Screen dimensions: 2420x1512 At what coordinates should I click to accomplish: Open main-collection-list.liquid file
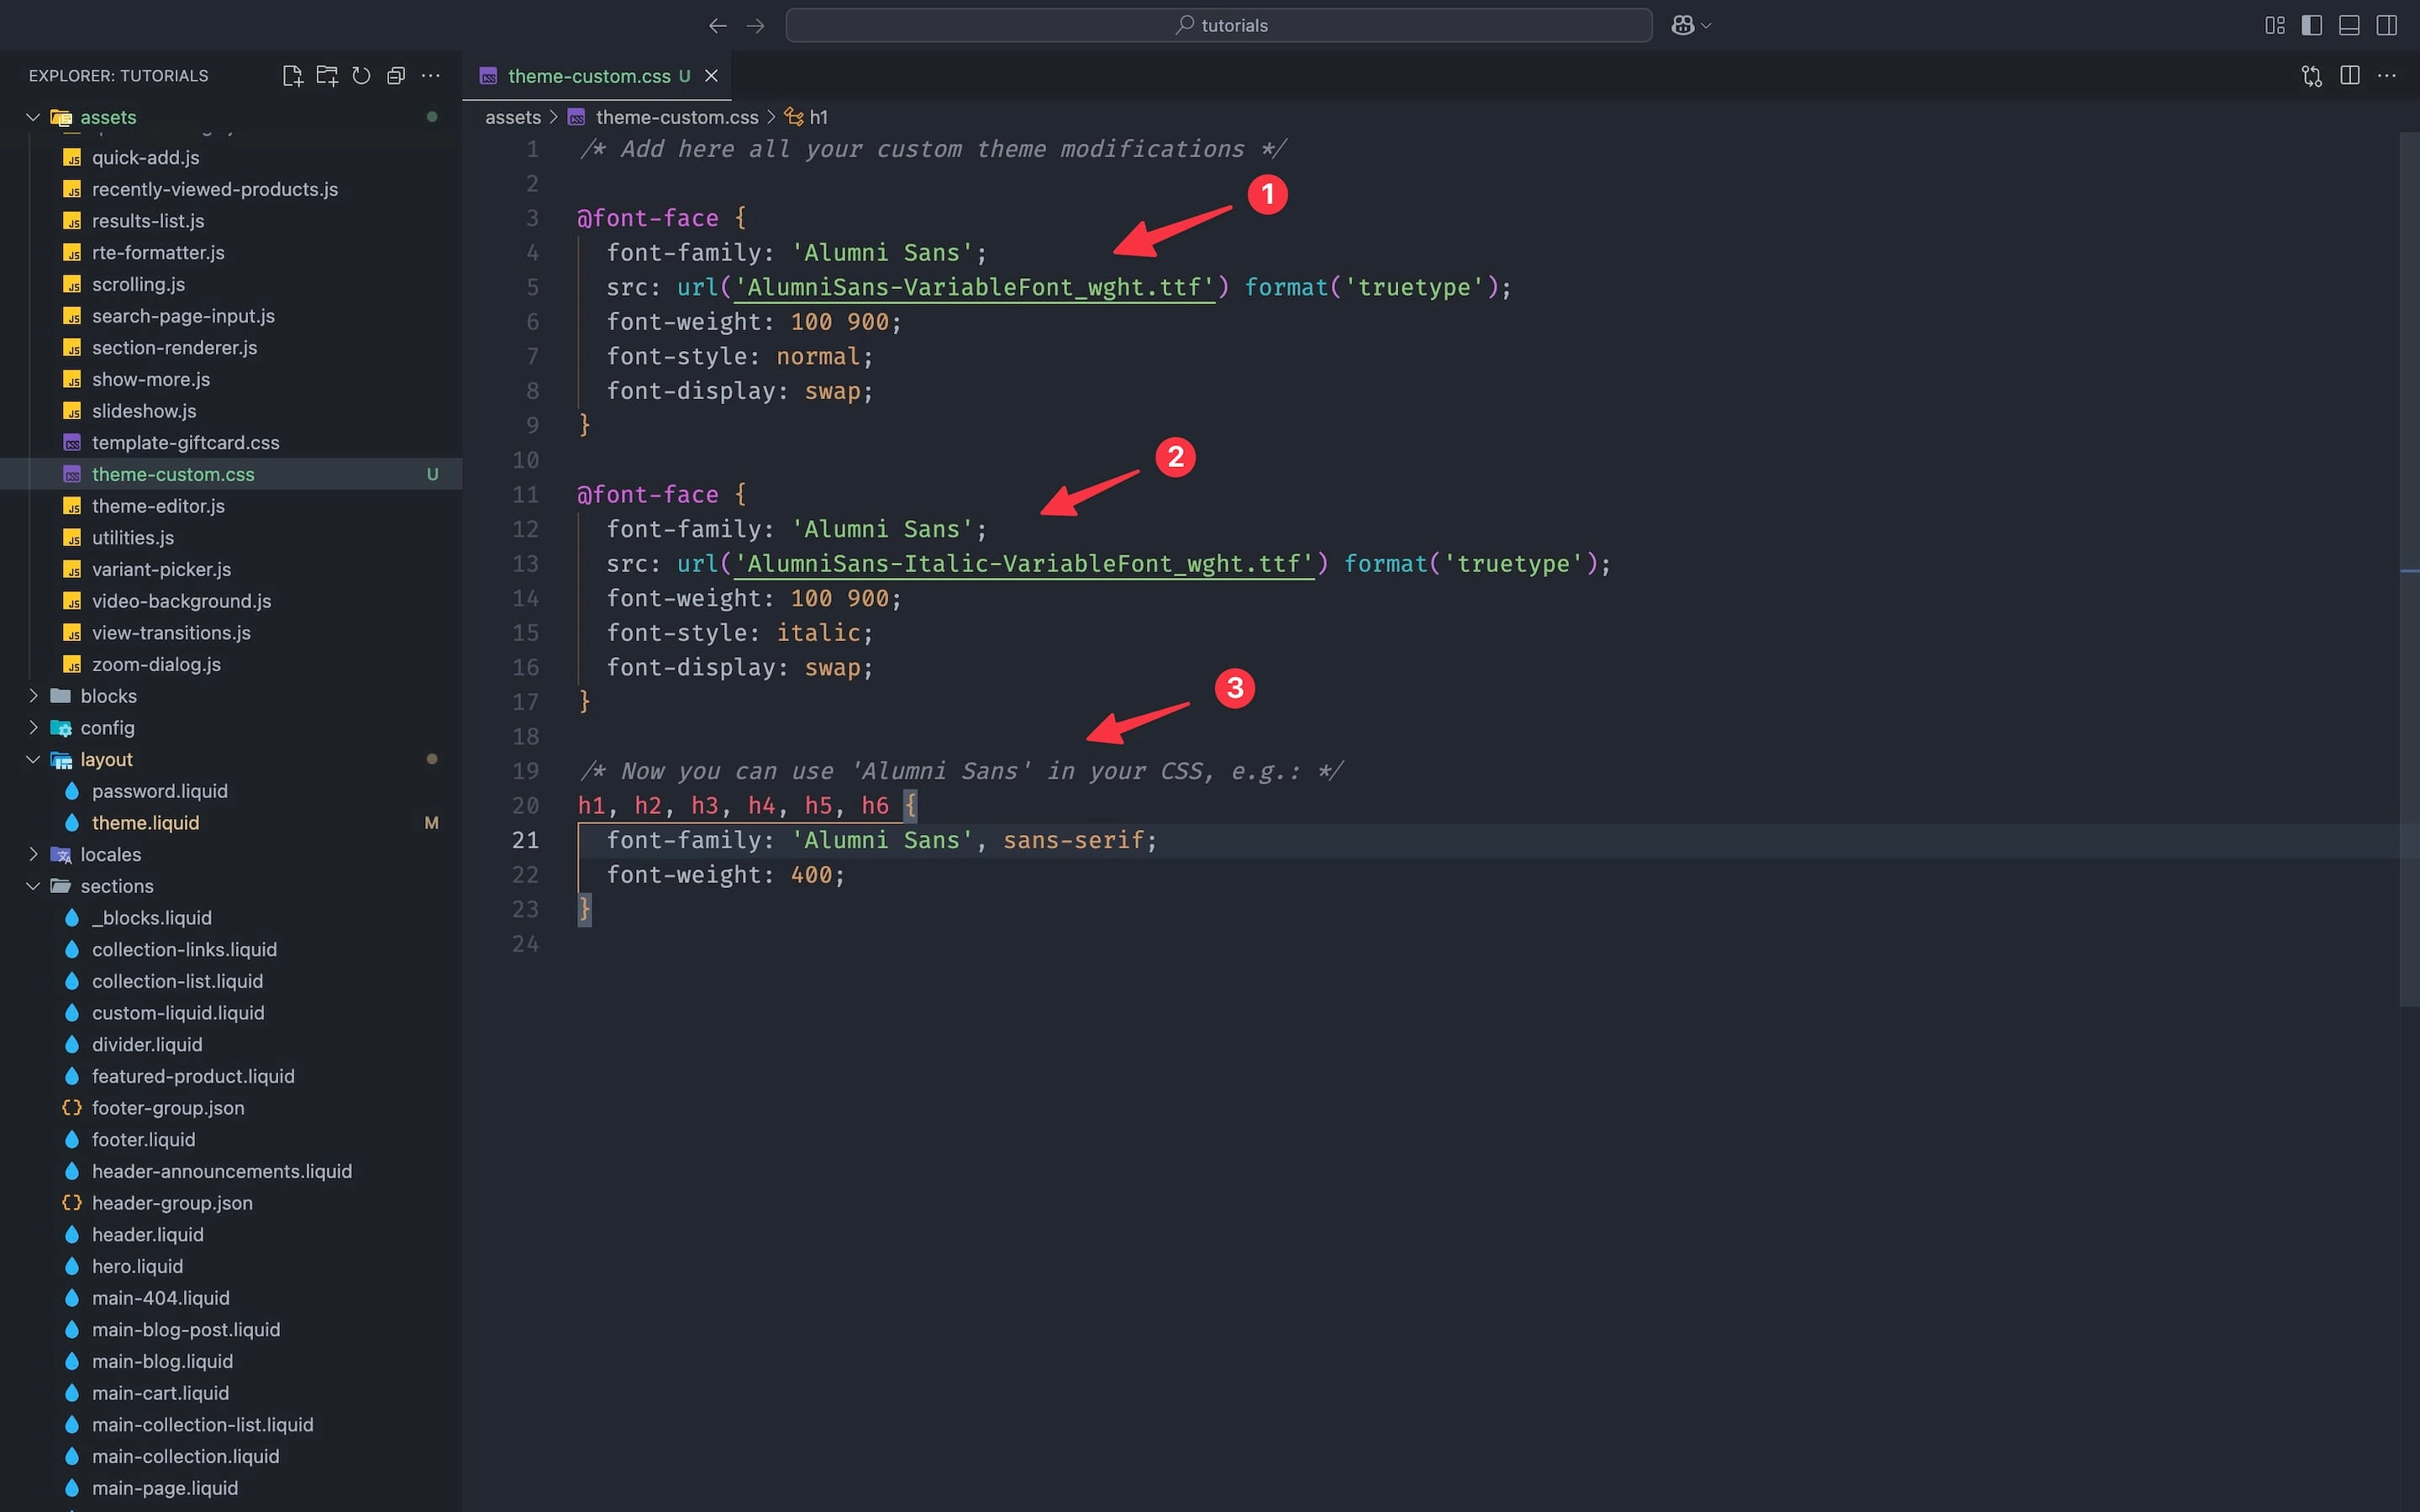[202, 1425]
